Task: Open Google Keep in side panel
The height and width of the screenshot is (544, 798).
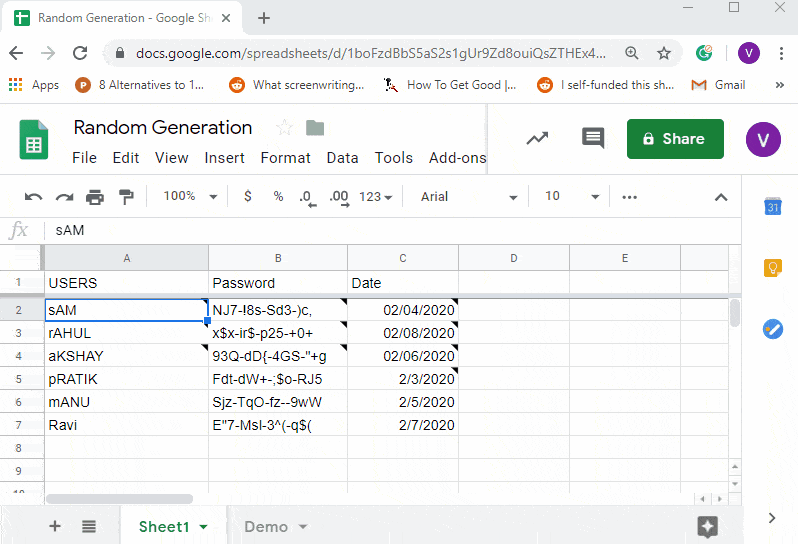Action: [772, 268]
